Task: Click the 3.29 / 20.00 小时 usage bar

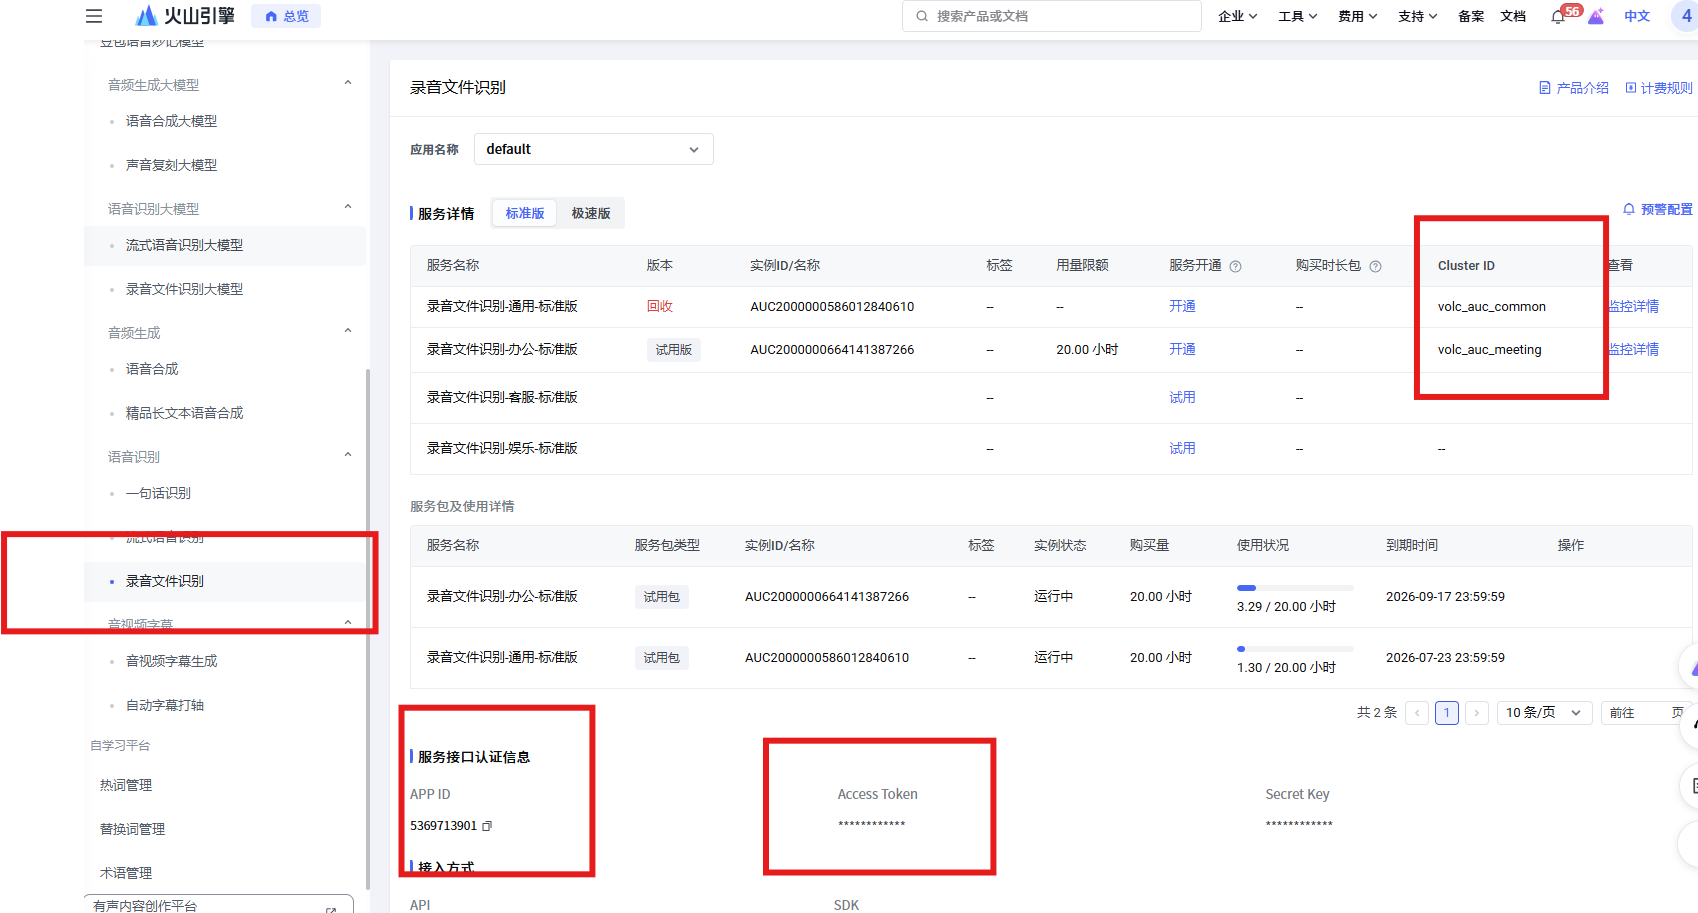Action: click(x=1295, y=588)
